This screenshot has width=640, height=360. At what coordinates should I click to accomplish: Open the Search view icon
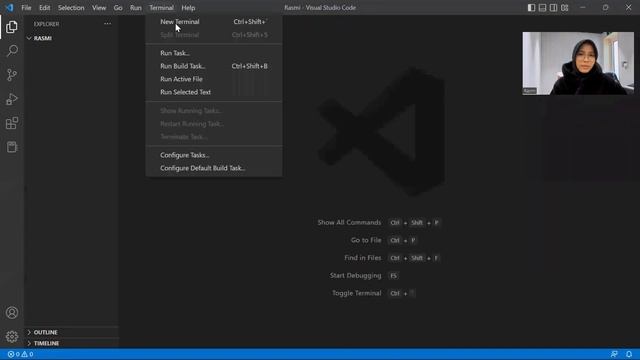click(x=12, y=51)
